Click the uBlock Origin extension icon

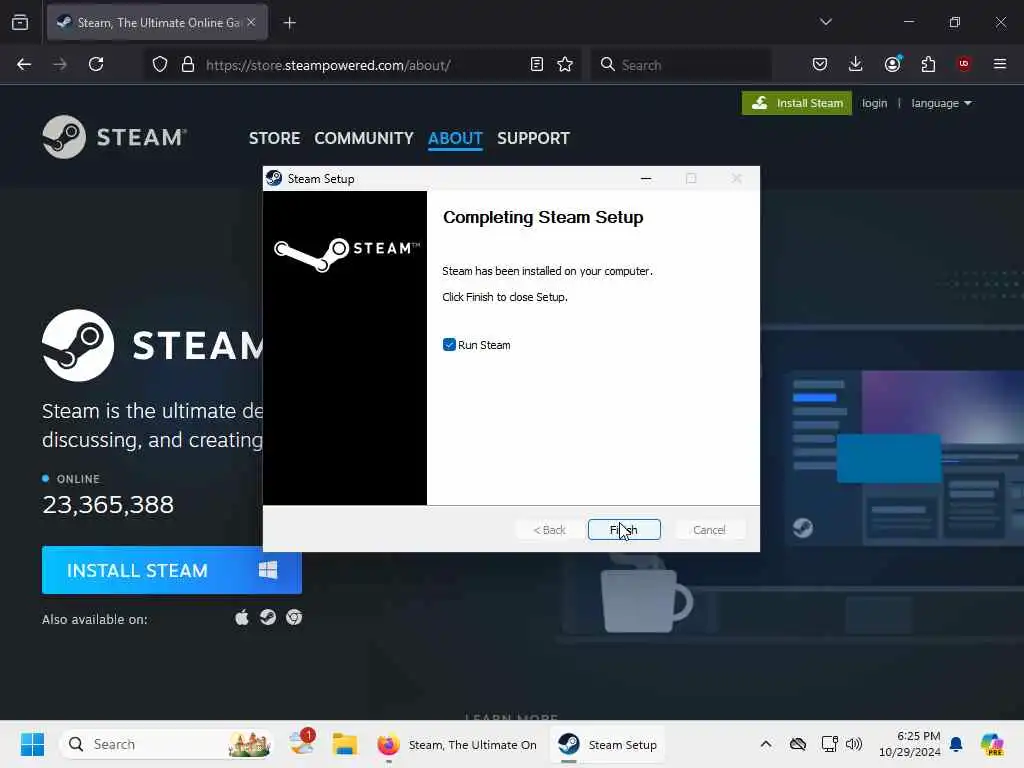pyautogui.click(x=964, y=64)
